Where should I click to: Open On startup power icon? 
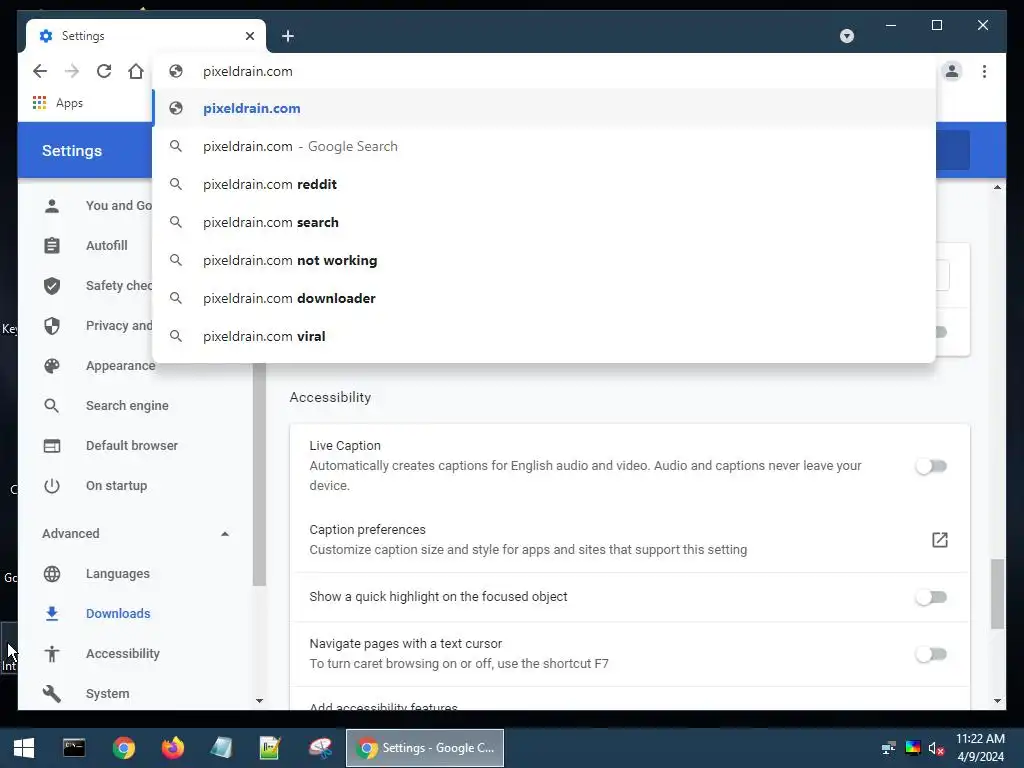click(52, 486)
